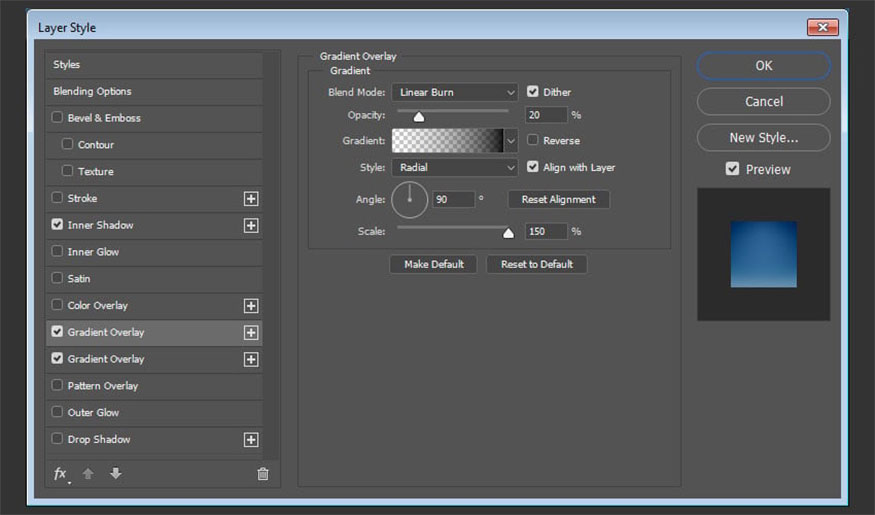Add another Stroke with plus icon
This screenshot has height=515, width=875.
tap(251, 199)
